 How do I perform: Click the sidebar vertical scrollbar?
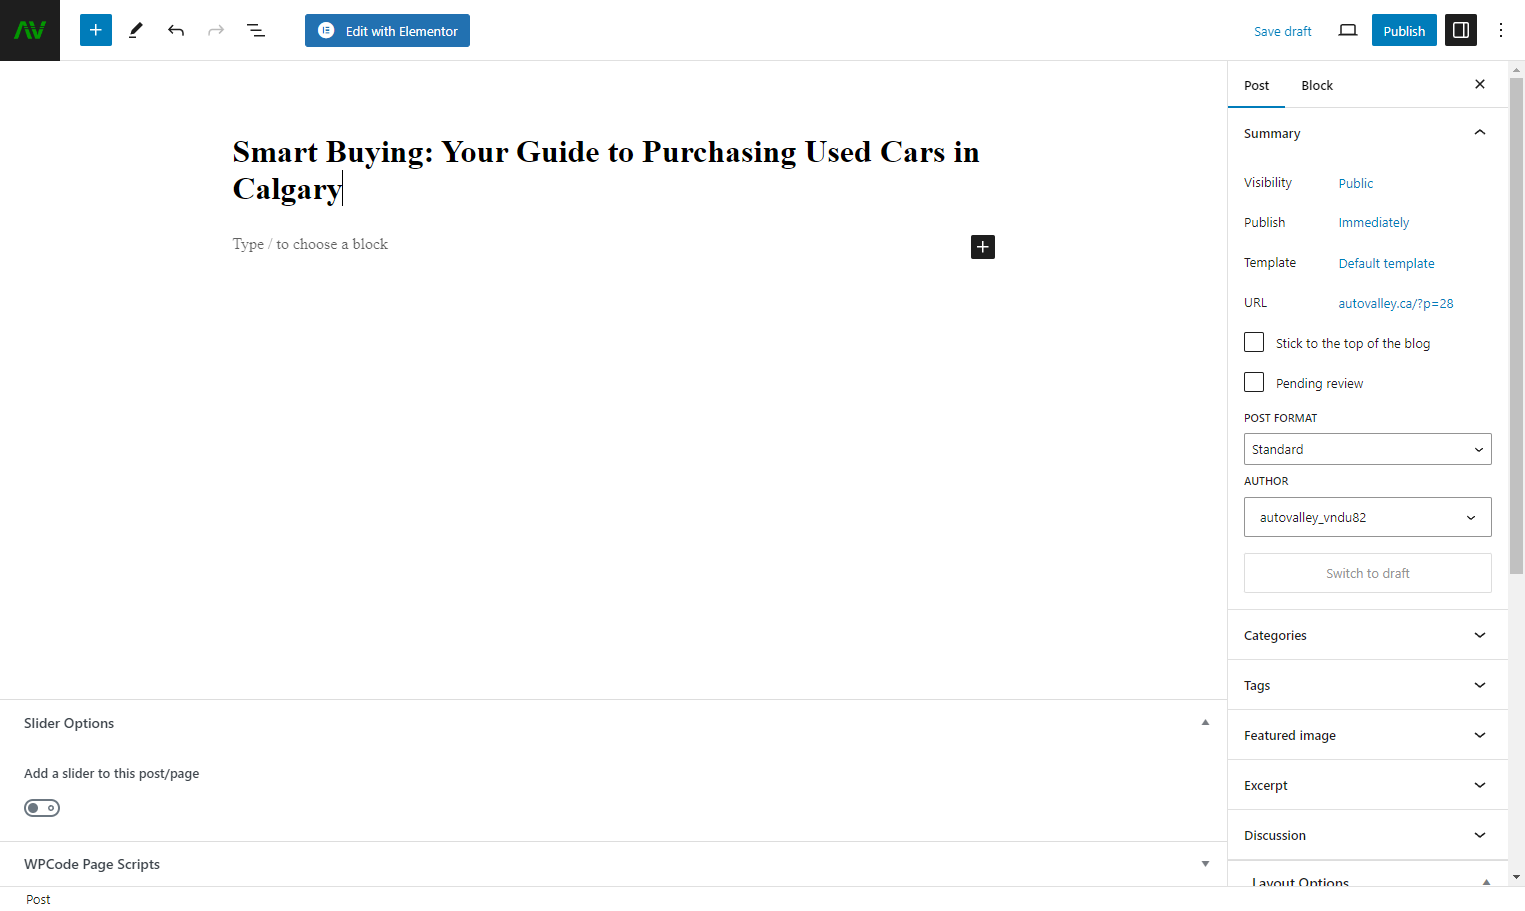coord(1516,325)
